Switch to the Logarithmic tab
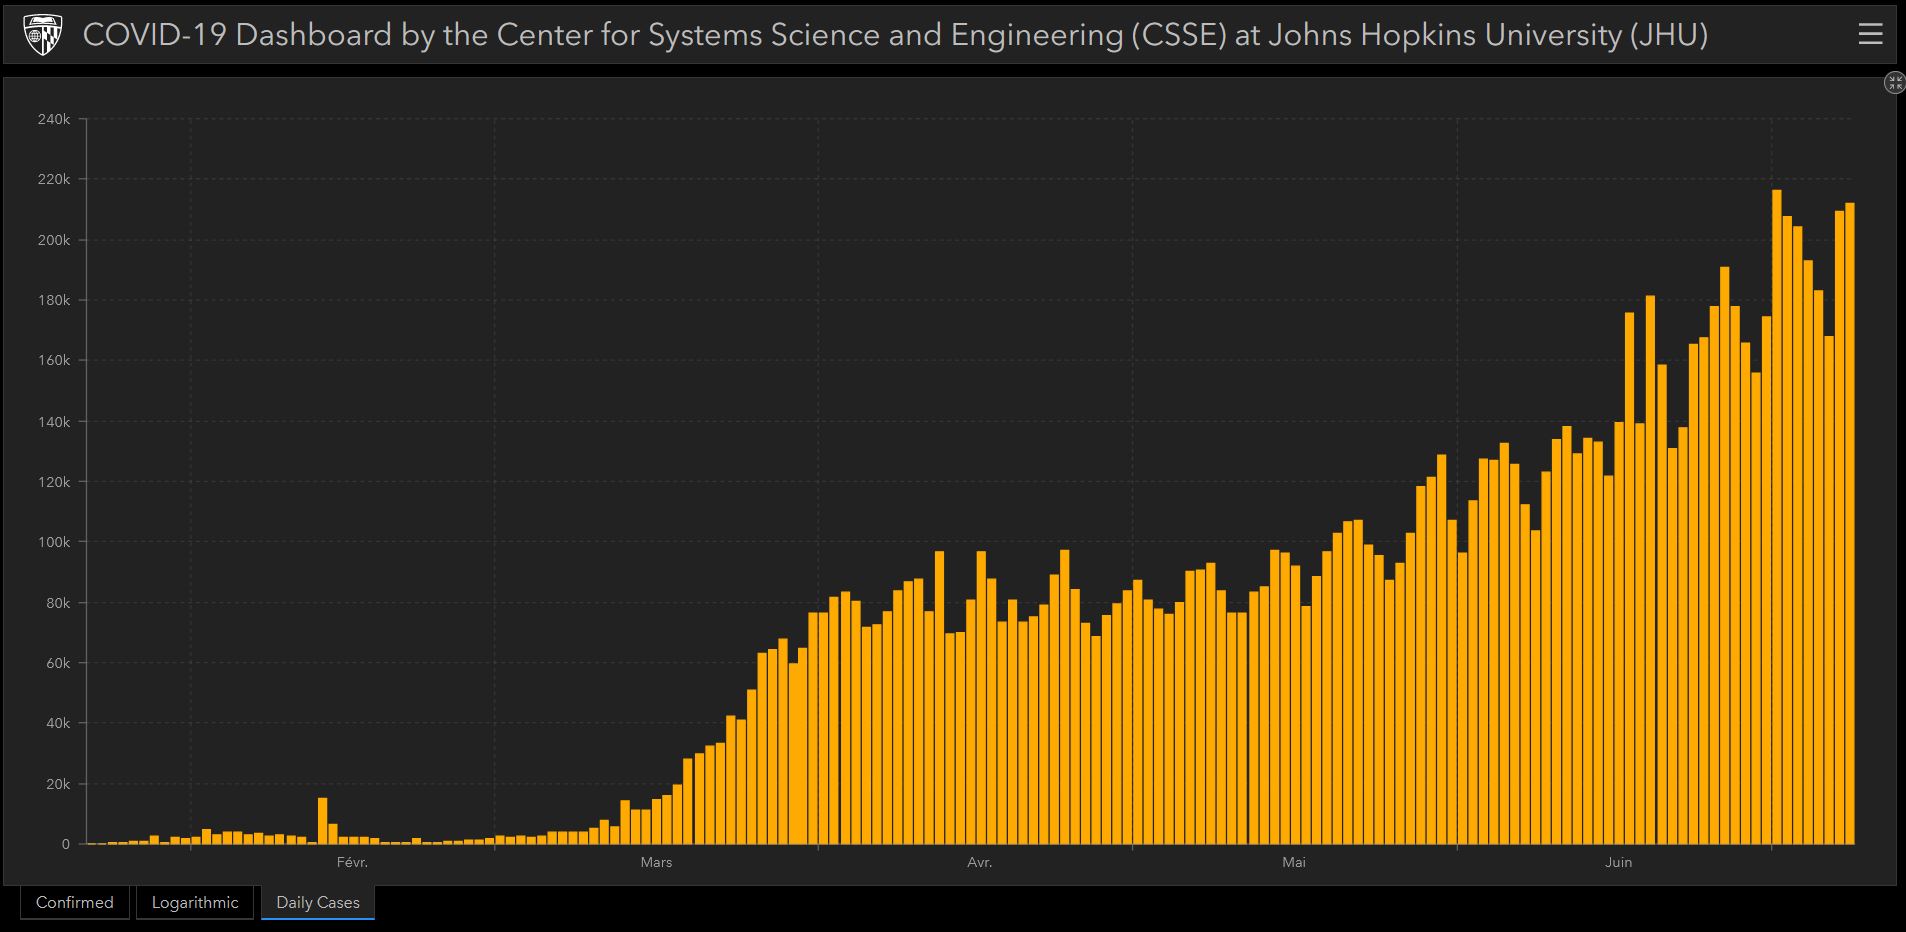Image resolution: width=1906 pixels, height=932 pixels. pos(195,902)
